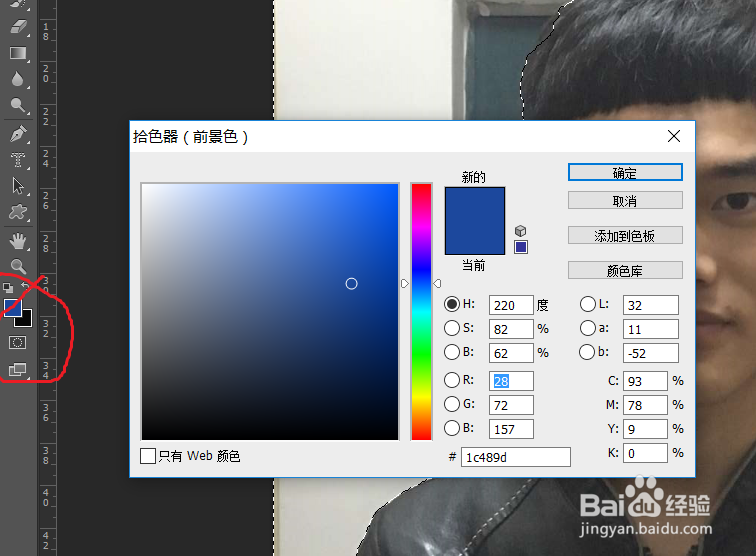Click the G field showing 72

pyautogui.click(x=511, y=405)
